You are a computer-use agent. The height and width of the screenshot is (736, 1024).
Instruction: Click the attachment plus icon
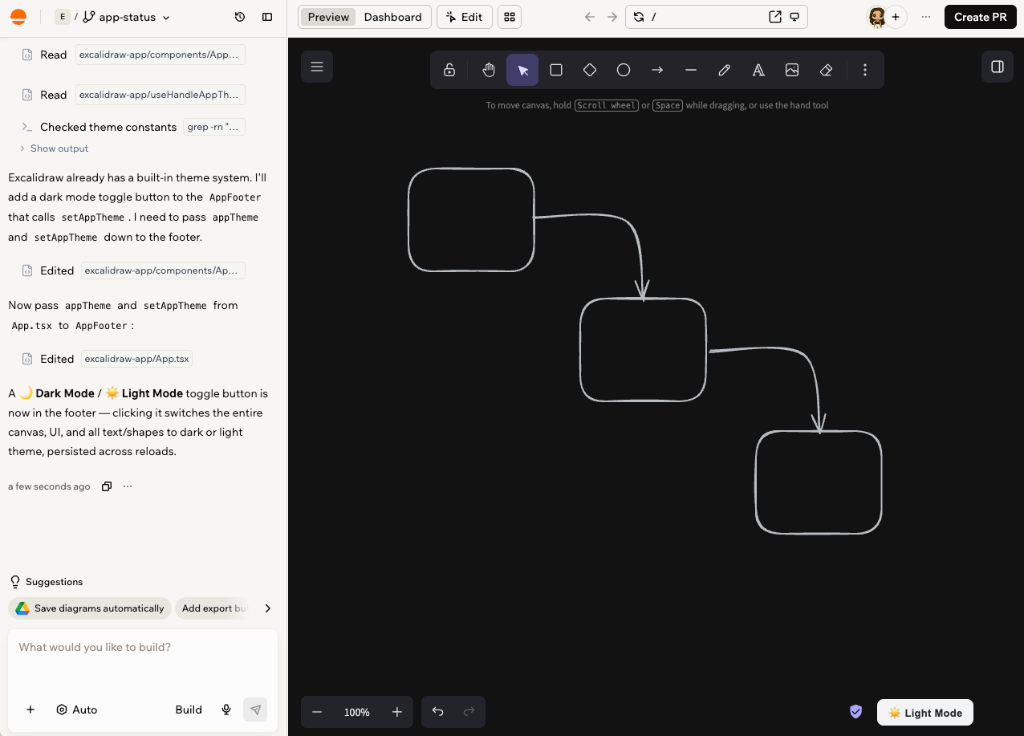[x=30, y=709]
